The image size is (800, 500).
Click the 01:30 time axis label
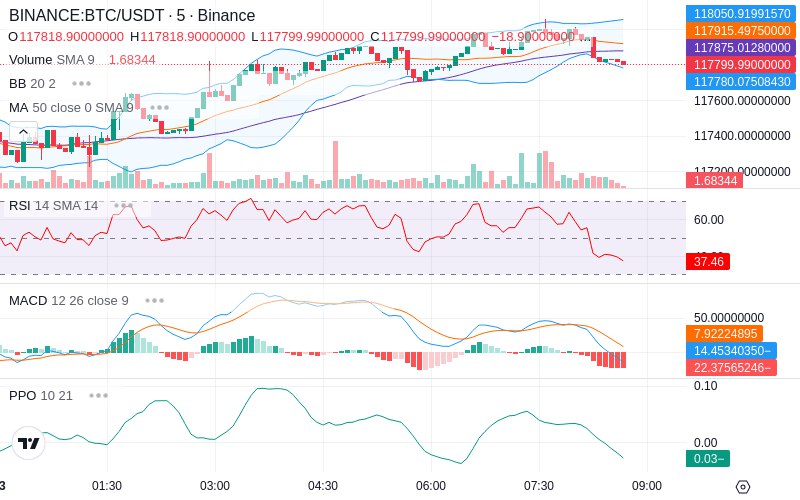[x=107, y=486]
